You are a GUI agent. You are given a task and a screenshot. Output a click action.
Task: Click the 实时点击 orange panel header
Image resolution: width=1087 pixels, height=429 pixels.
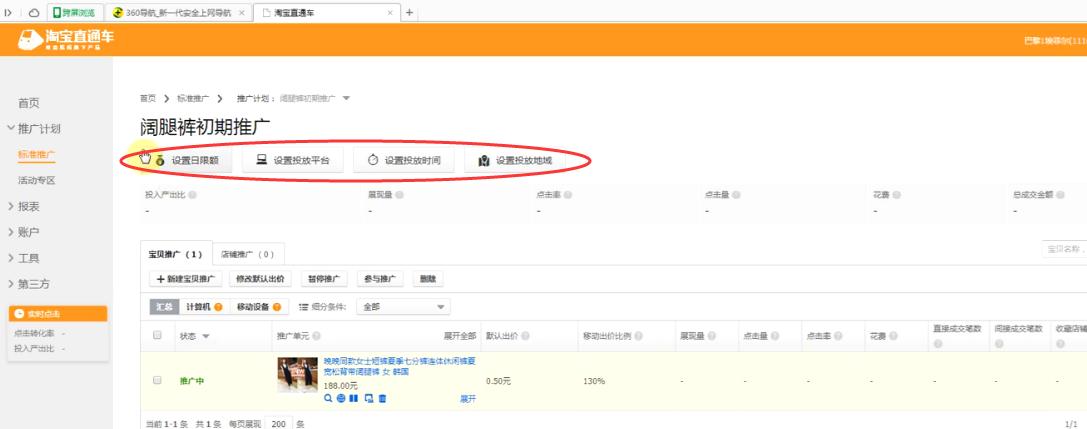(58, 314)
